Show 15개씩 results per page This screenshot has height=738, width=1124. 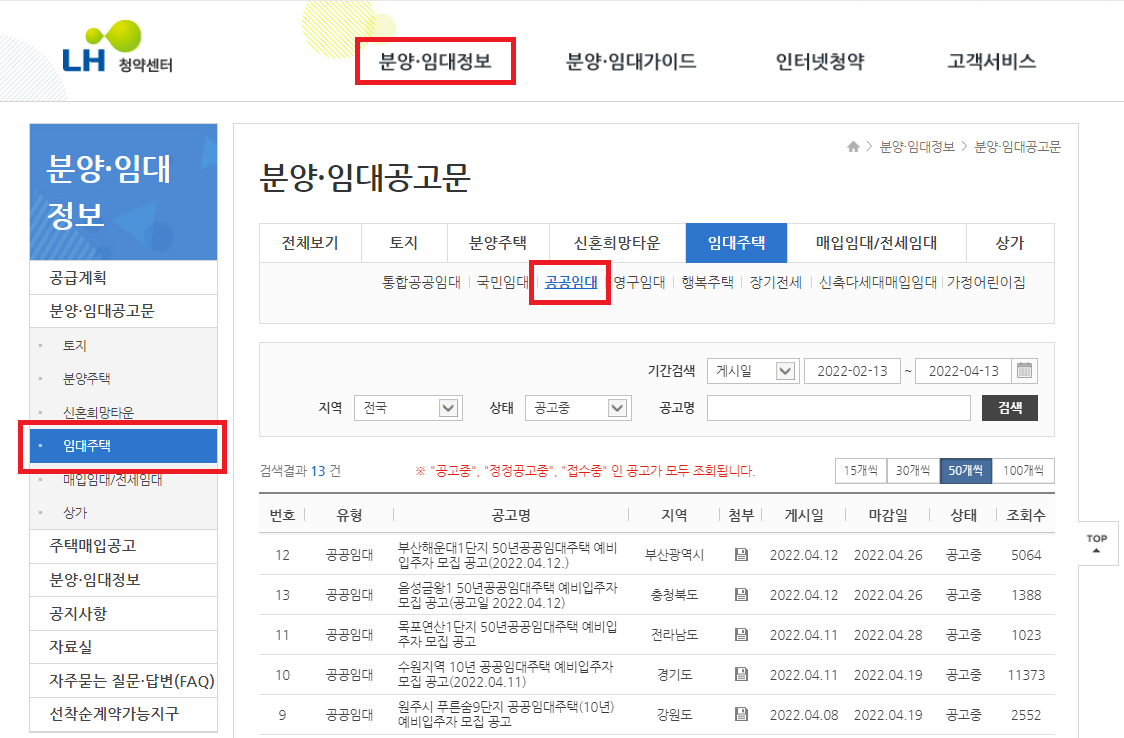(861, 471)
